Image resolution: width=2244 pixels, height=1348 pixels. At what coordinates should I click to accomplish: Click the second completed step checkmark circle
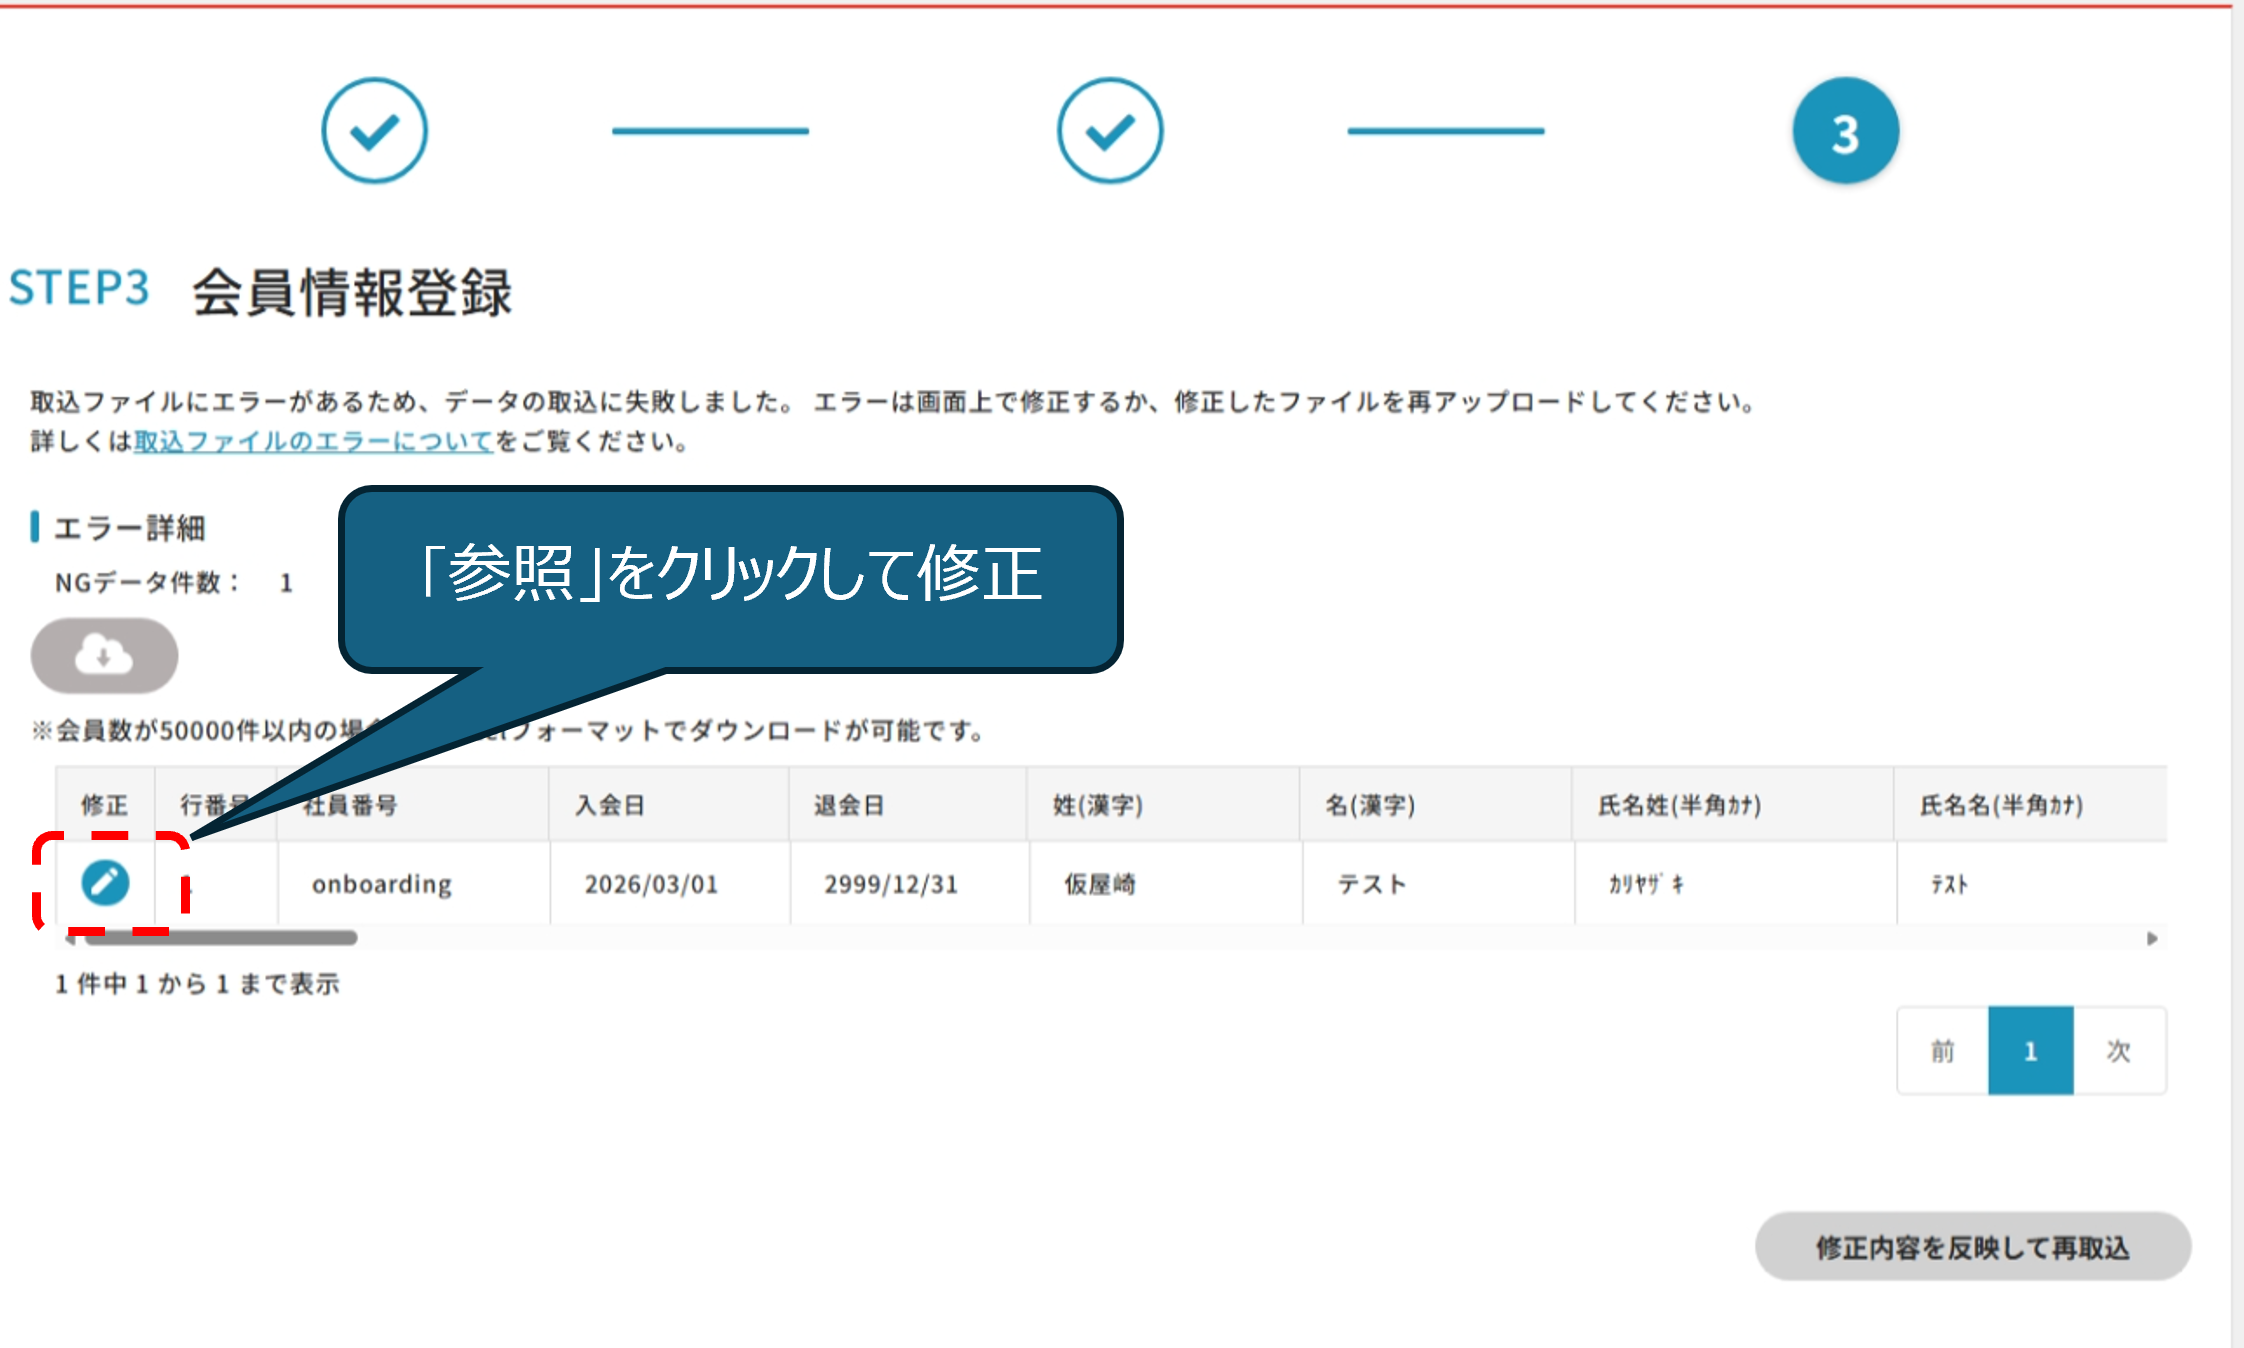point(1110,131)
